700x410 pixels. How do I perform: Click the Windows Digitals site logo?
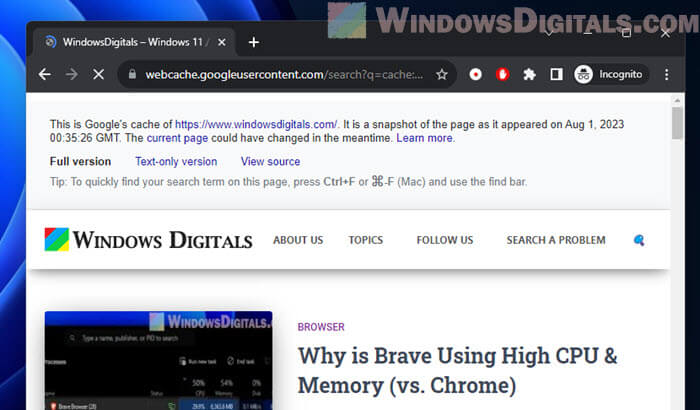pos(148,240)
